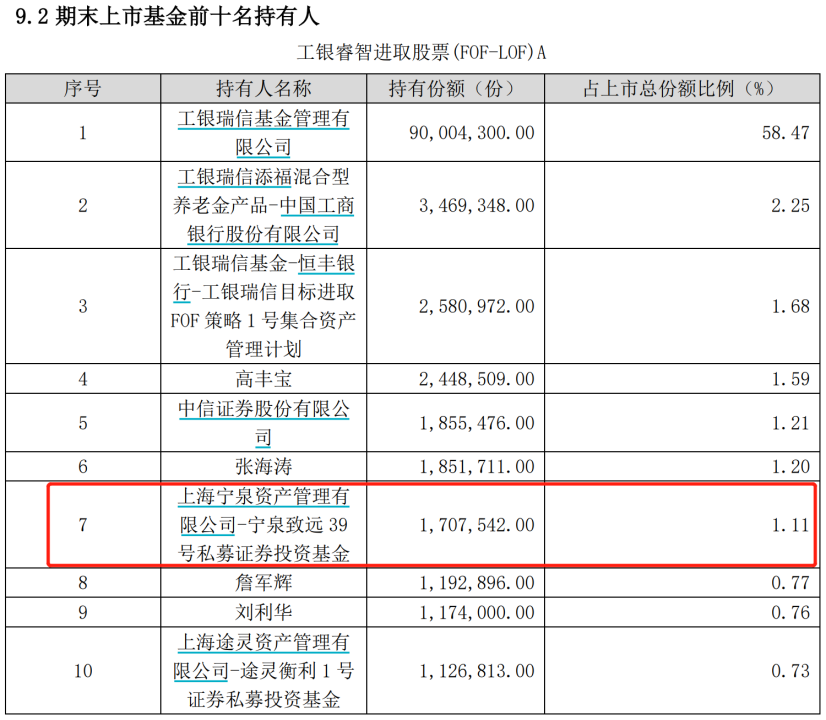The height and width of the screenshot is (720, 826).
Task: Open the 上海途灵资产管理有限公司 link in row 10
Action: [264, 642]
